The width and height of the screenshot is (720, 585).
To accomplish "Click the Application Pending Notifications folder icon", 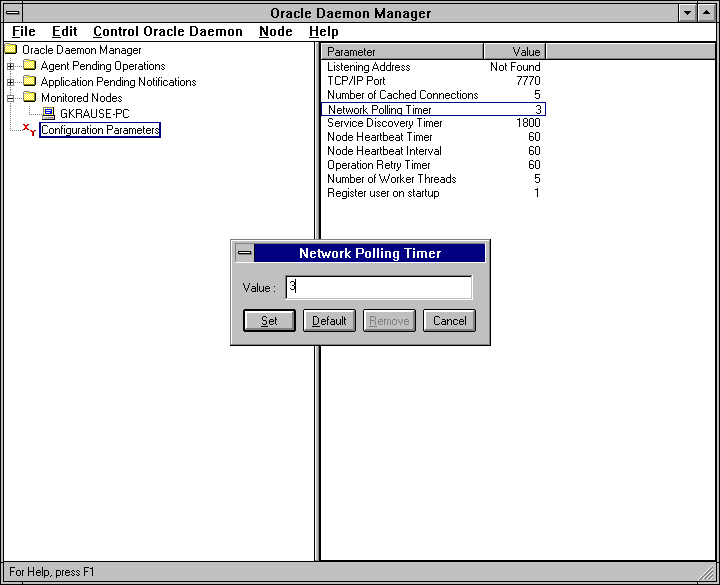I will (29, 82).
